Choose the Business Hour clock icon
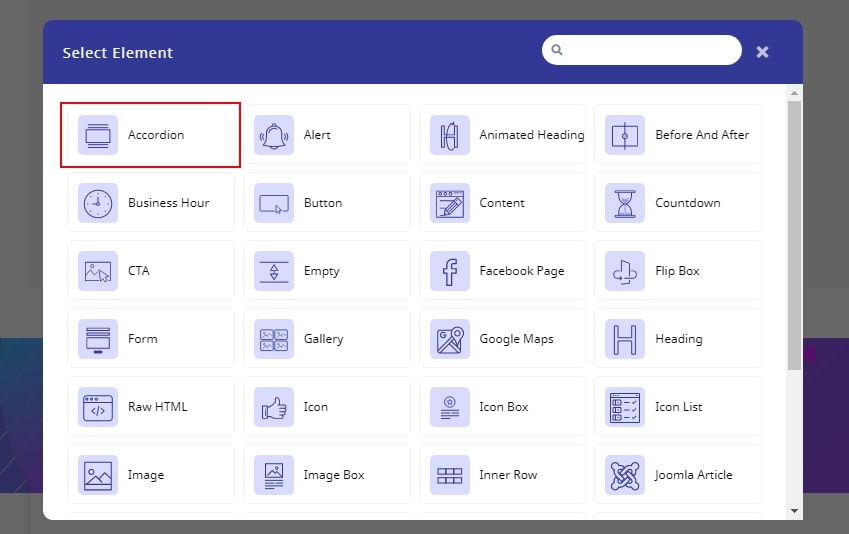 (x=98, y=203)
